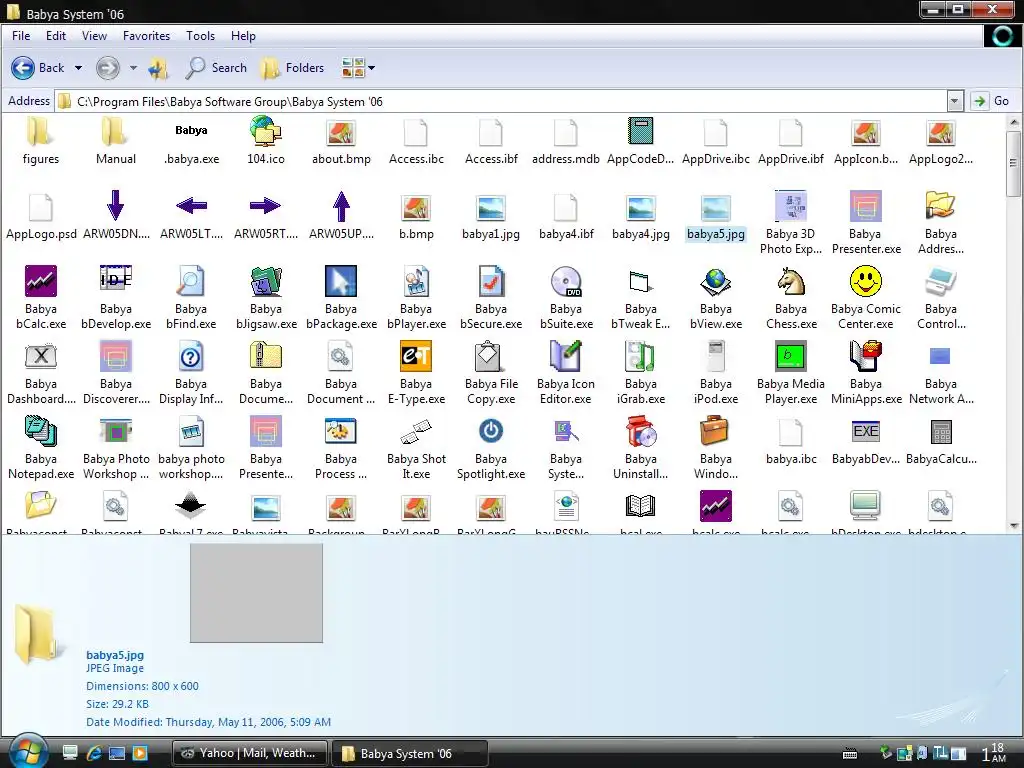Open the Tools menu
The image size is (1024, 768).
[x=200, y=36]
